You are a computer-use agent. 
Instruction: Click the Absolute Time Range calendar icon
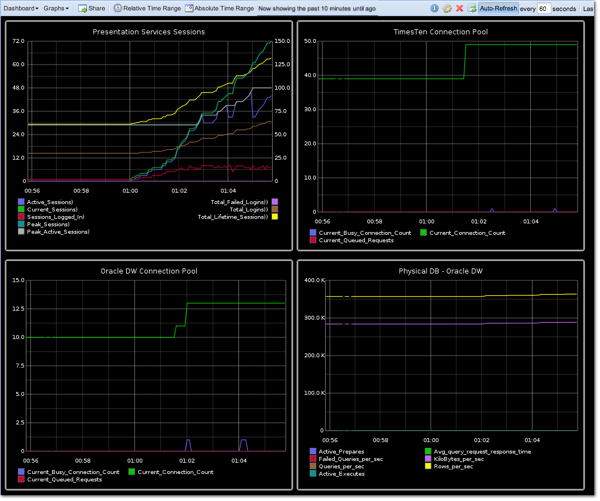188,8
